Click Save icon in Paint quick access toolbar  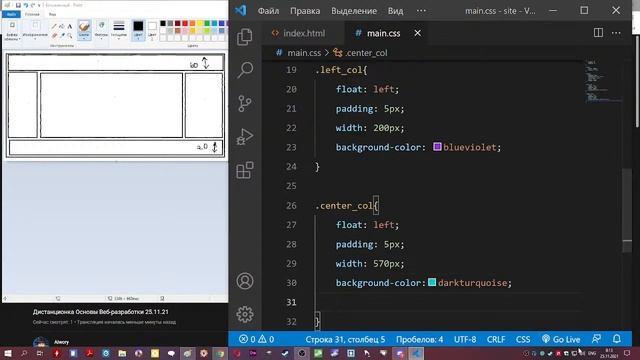18,5
